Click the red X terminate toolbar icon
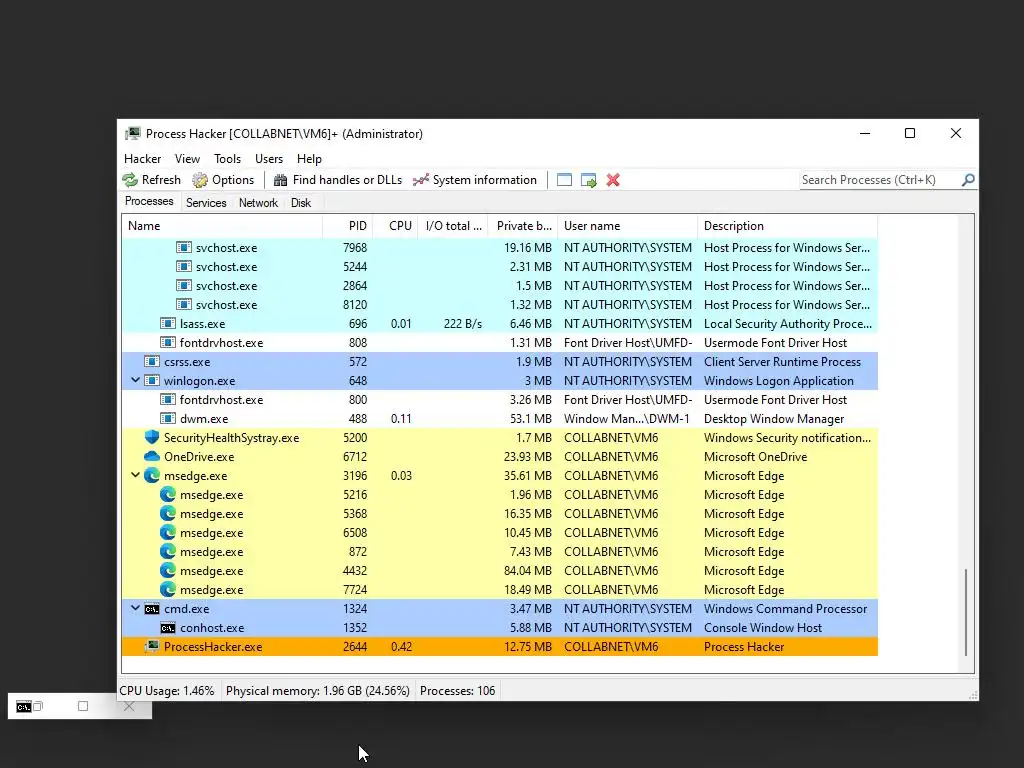The height and width of the screenshot is (768, 1024). click(613, 180)
